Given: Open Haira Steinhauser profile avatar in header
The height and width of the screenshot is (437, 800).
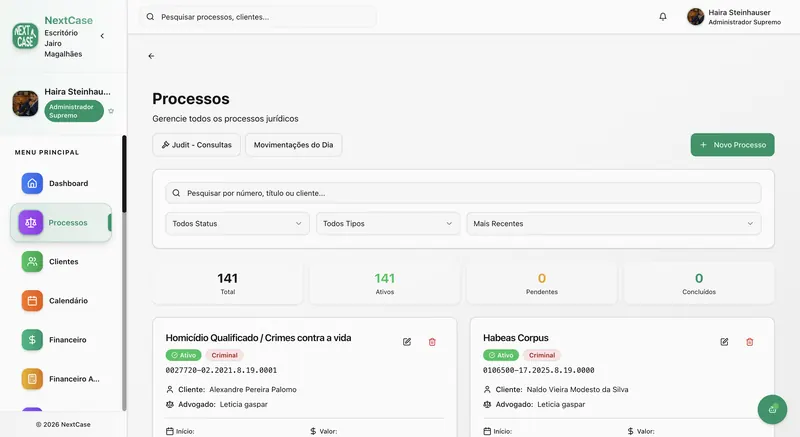Looking at the screenshot, I should click(695, 17).
